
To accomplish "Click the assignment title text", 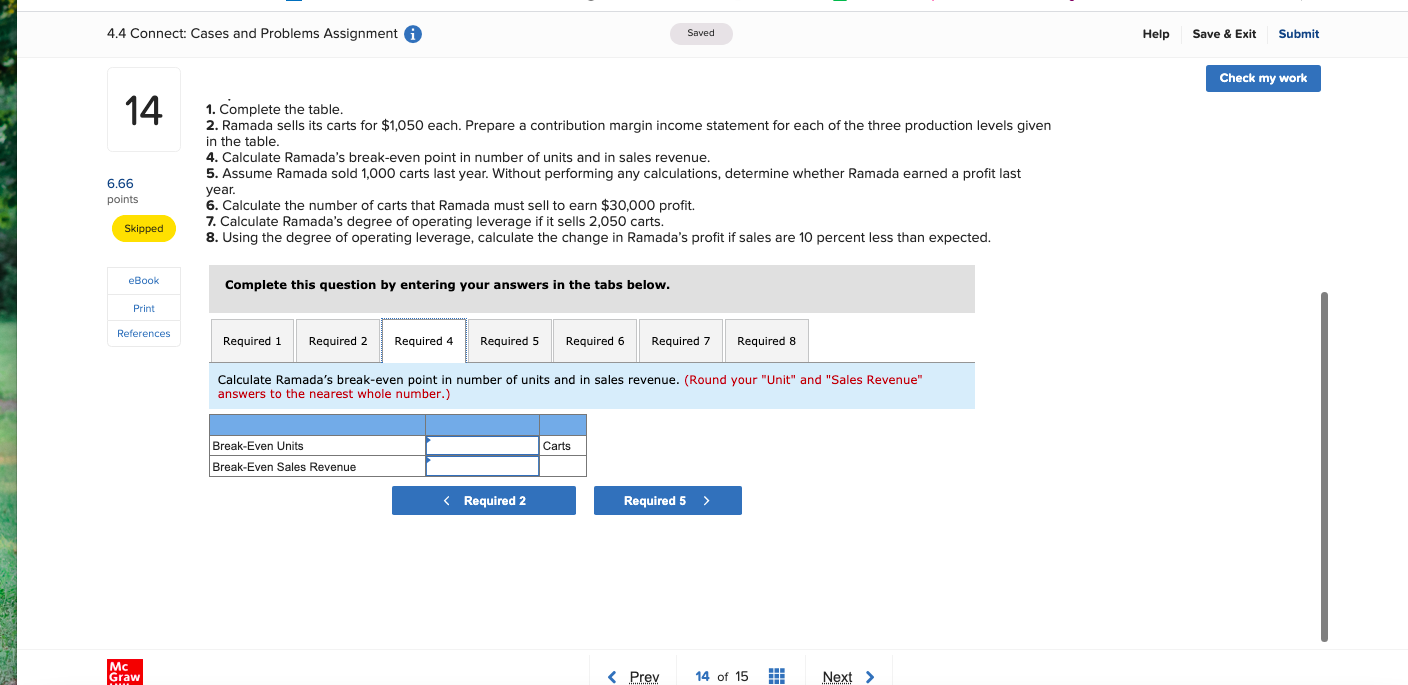I will coord(252,34).
